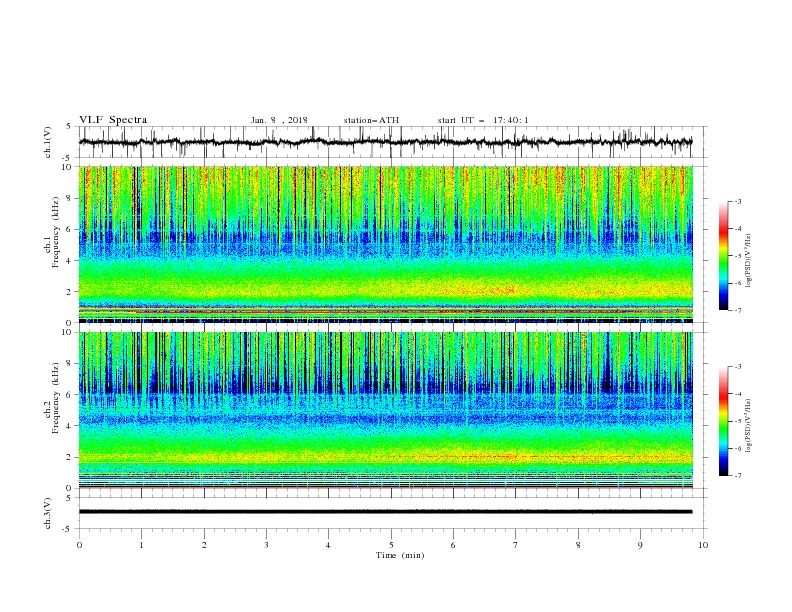Click upper colorbar label 'log(PSD)(V²/Hz)'
The image size is (792, 612).
click(x=749, y=261)
